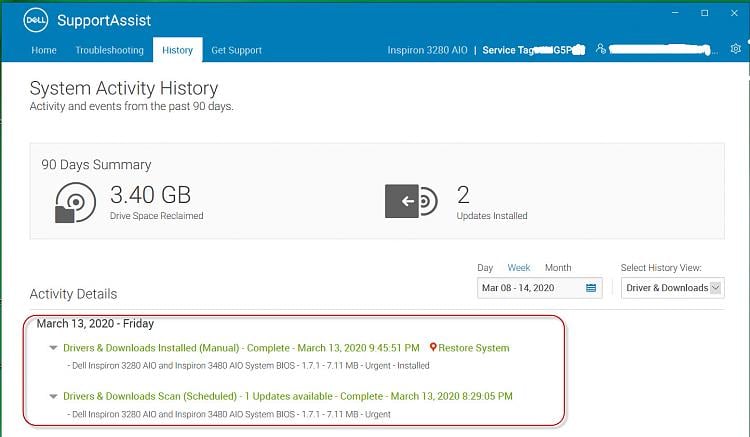Collapse the Drivers & Downloads Installed entry
750x437 pixels.
(x=54, y=348)
